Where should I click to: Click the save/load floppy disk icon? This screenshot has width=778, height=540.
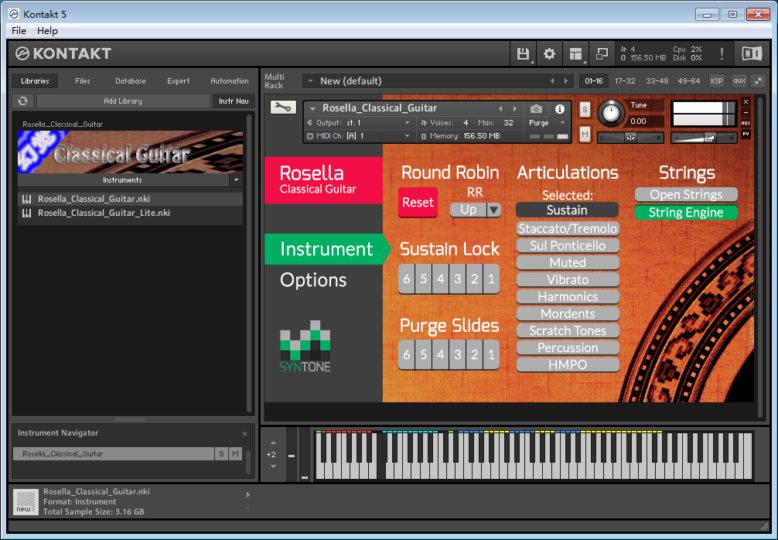coord(522,54)
